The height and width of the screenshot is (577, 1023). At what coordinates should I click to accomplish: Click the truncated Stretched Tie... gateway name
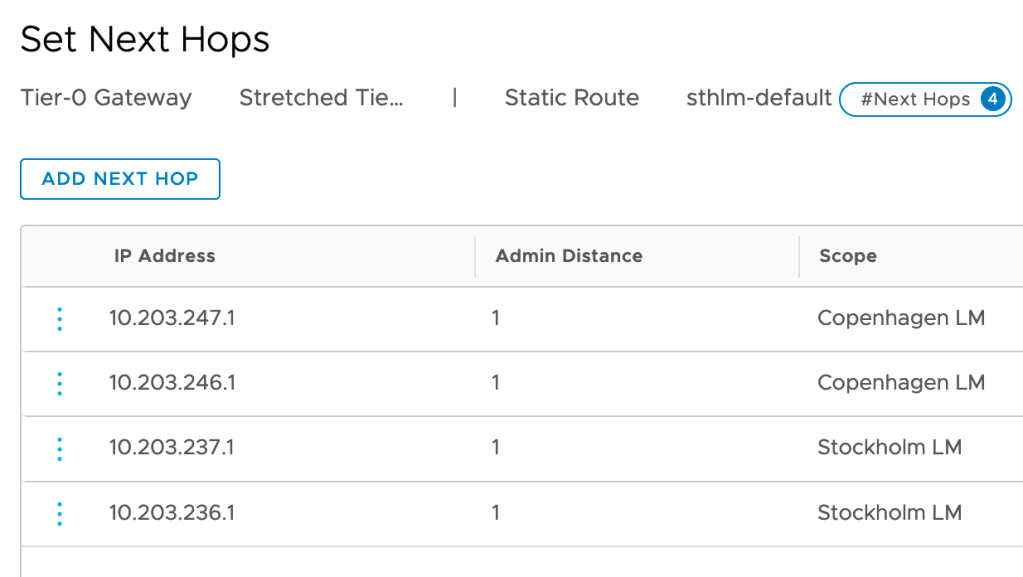coord(321,98)
